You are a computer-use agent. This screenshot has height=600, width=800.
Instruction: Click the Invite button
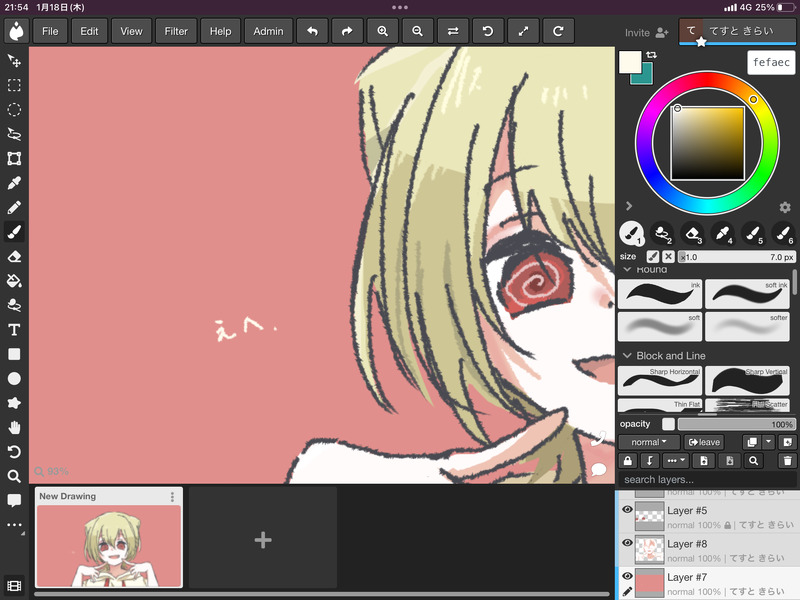point(646,33)
